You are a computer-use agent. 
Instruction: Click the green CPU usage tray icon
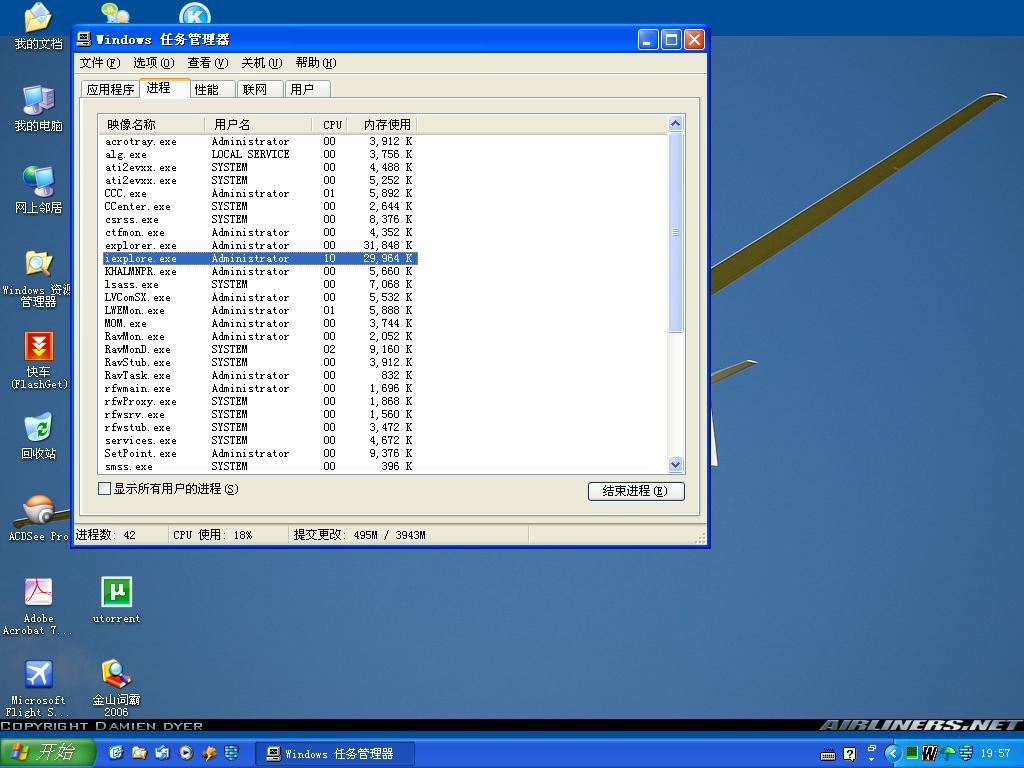(912, 753)
